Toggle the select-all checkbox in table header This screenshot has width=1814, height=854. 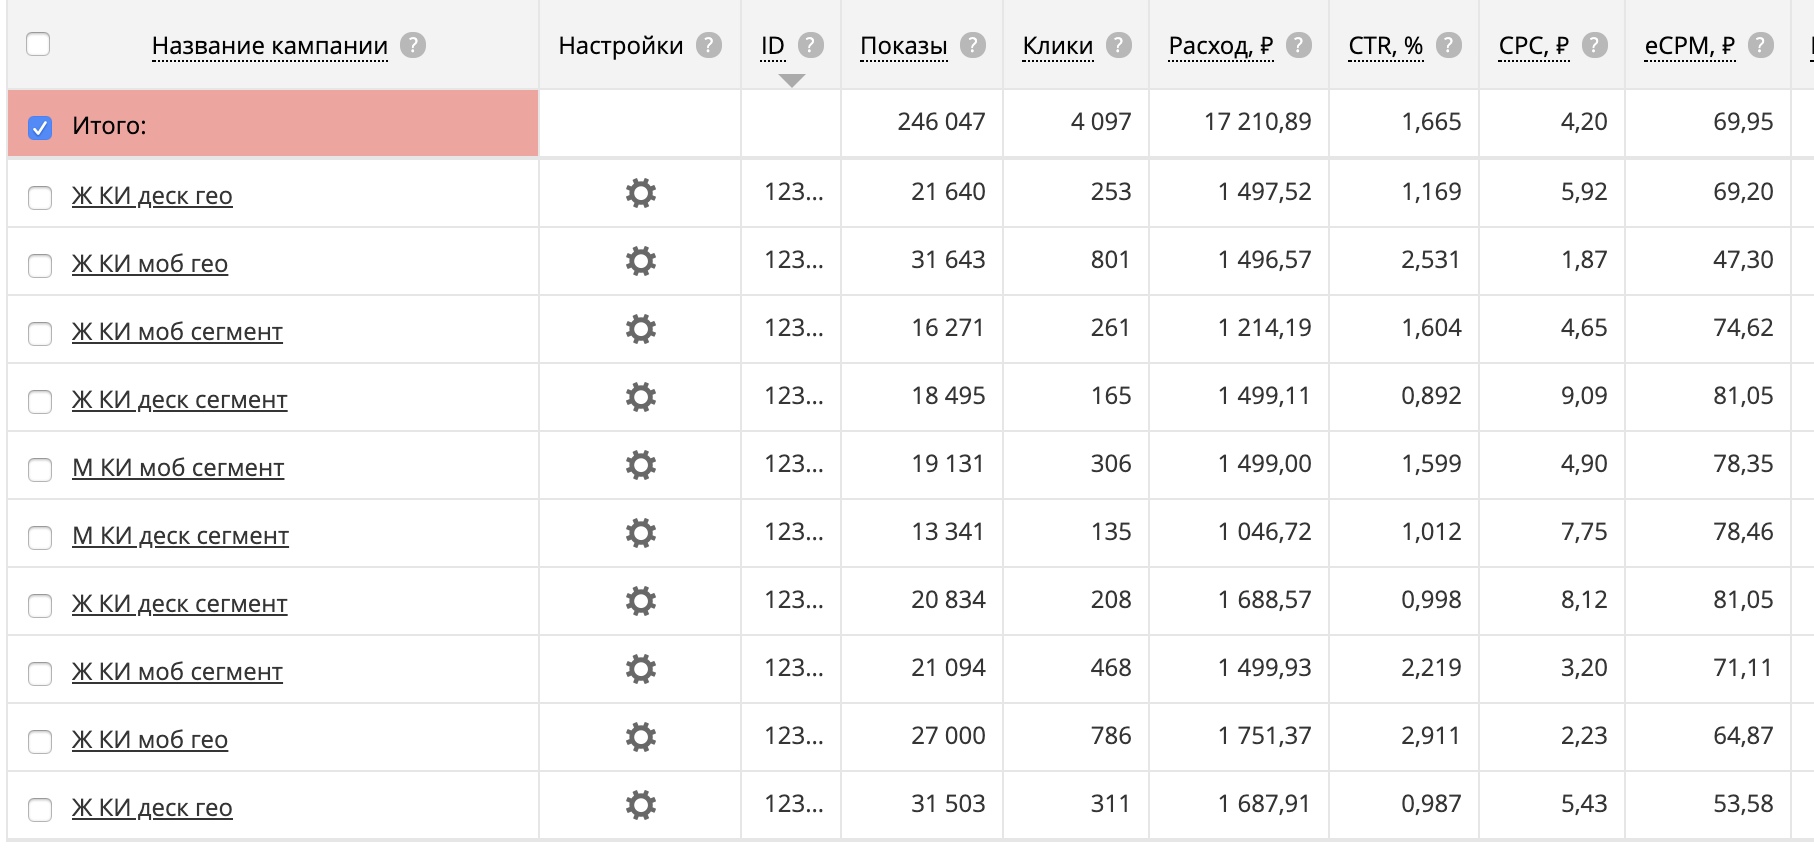tap(38, 45)
